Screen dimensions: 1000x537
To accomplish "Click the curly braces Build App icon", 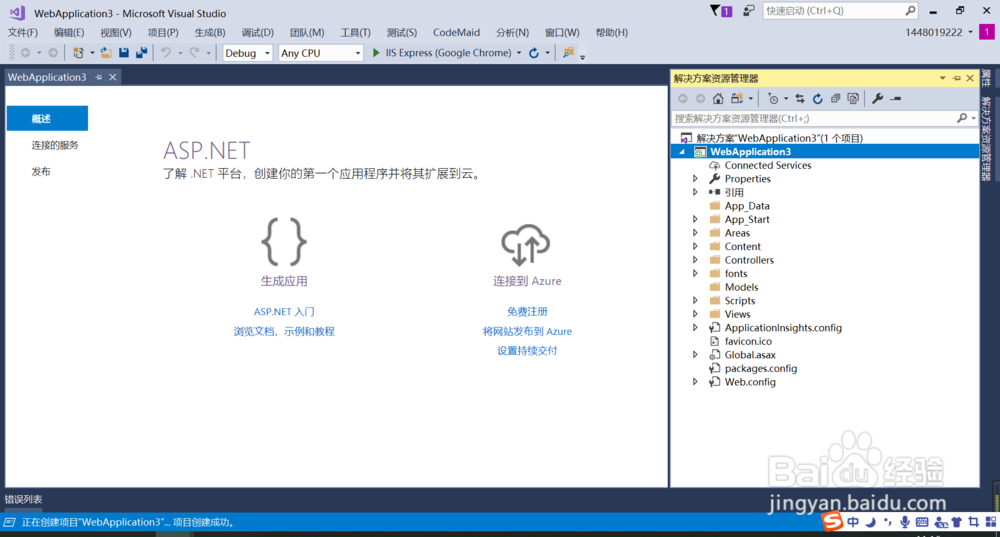I will coord(284,242).
